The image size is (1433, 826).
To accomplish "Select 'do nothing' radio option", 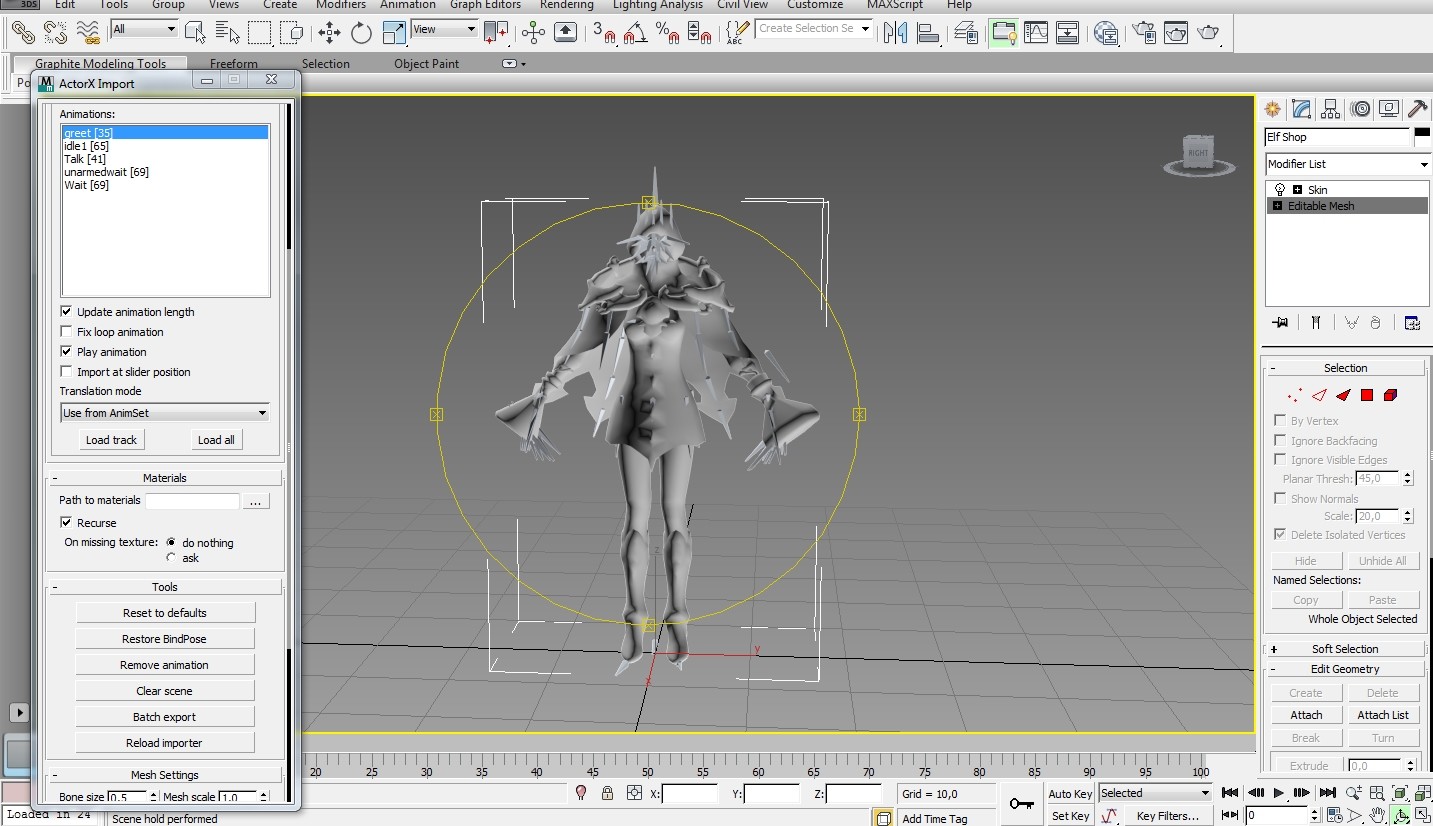I will pyautogui.click(x=171, y=542).
